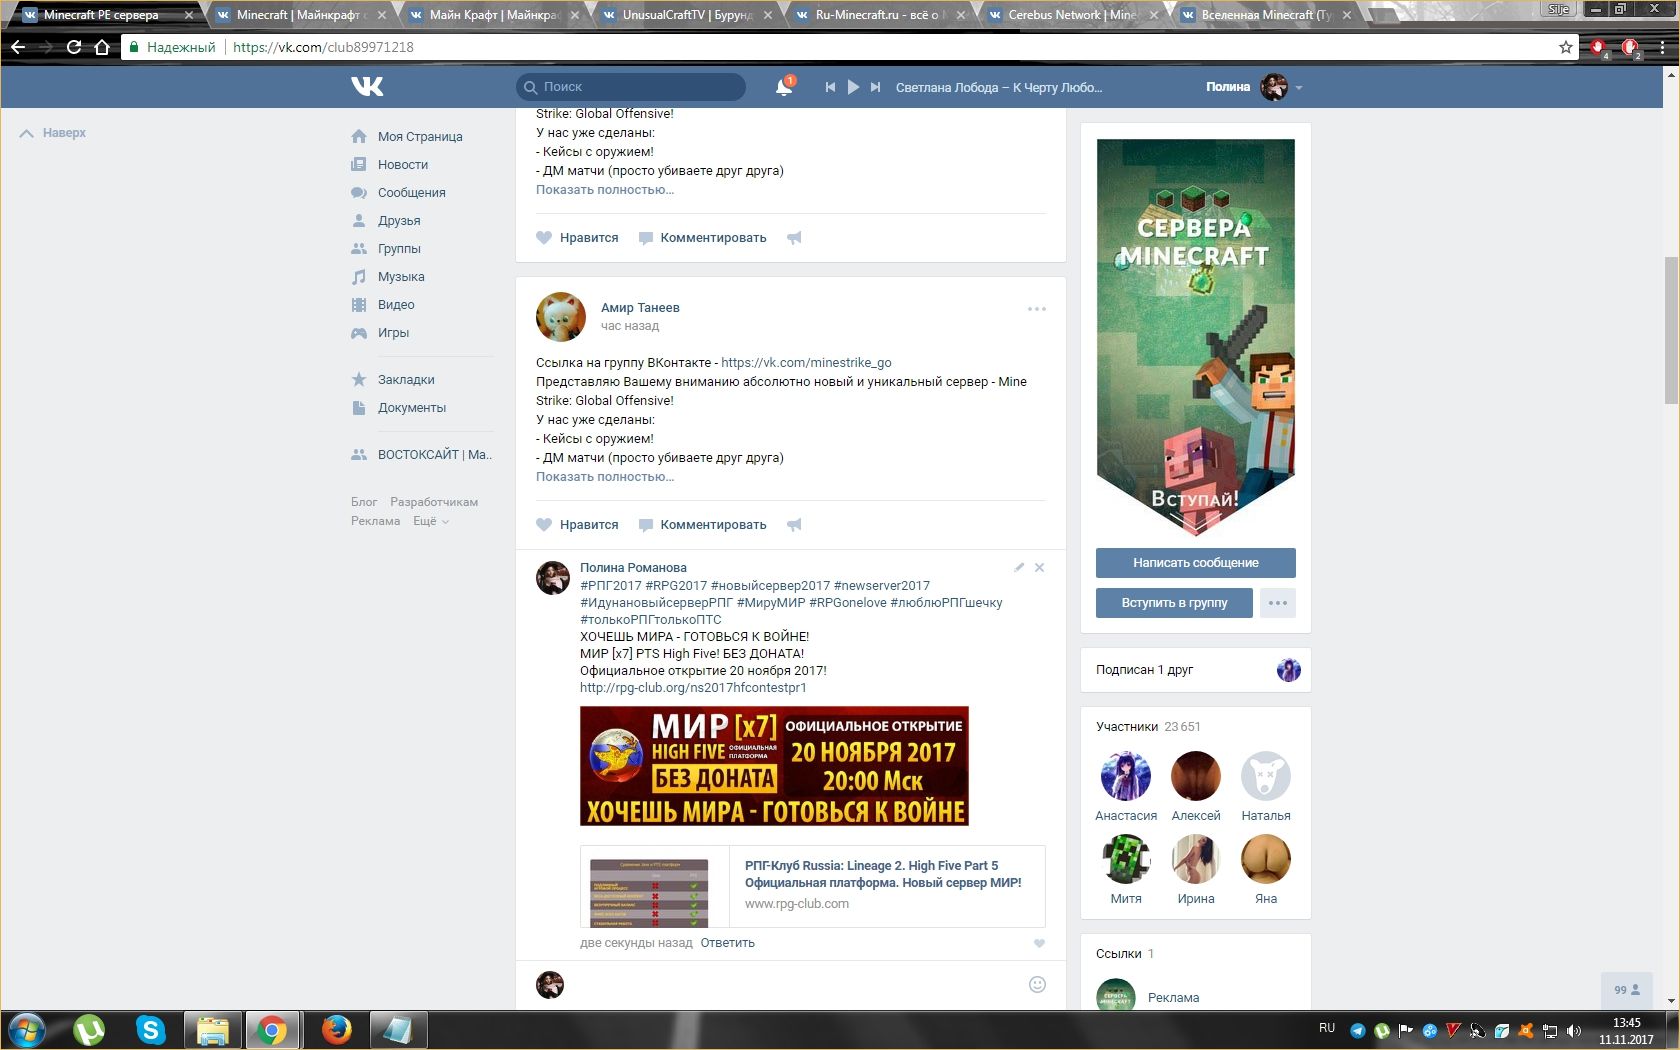The height and width of the screenshot is (1050, 1680).
Task: Open the emoji picker in comment box
Action: [x=1037, y=984]
